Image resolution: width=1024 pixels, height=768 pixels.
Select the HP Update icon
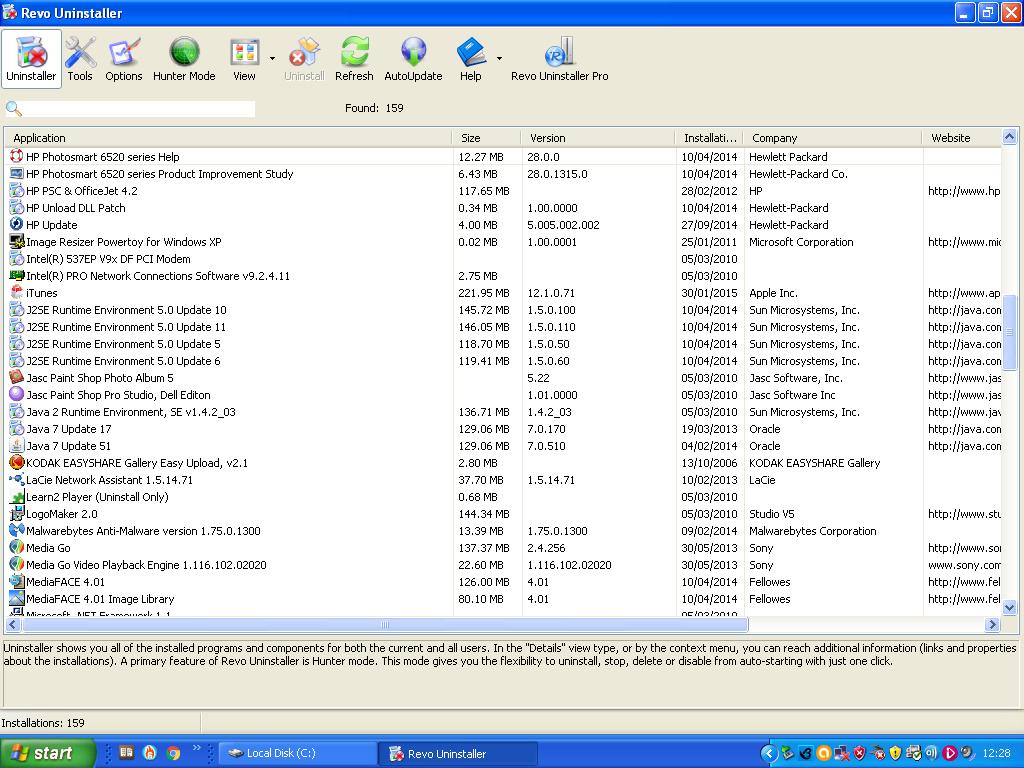(16, 225)
